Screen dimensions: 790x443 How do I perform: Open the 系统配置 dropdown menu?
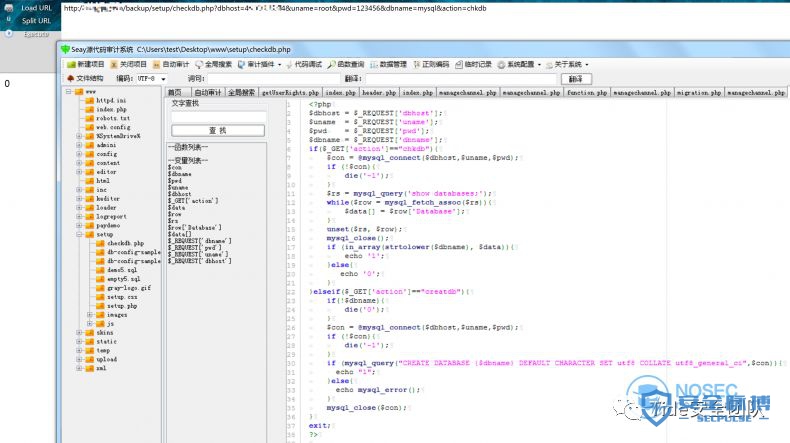click(x=519, y=65)
